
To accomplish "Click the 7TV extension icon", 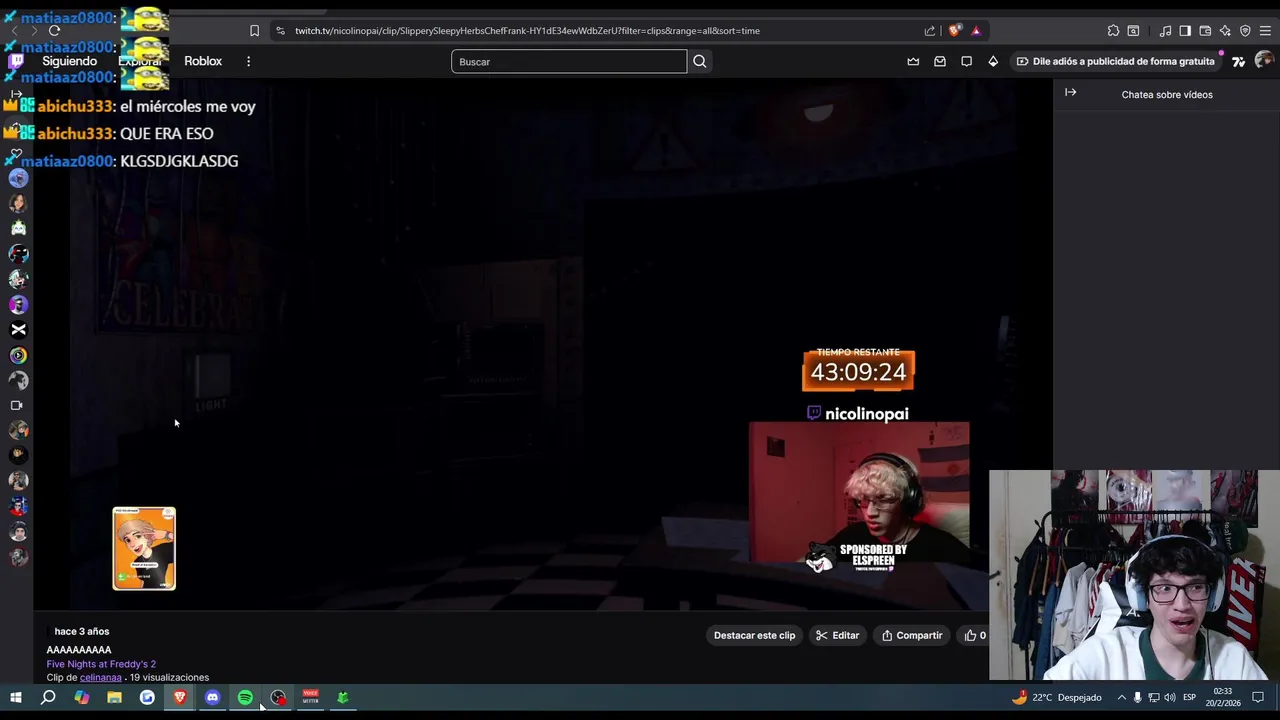I will click(x=1238, y=61).
